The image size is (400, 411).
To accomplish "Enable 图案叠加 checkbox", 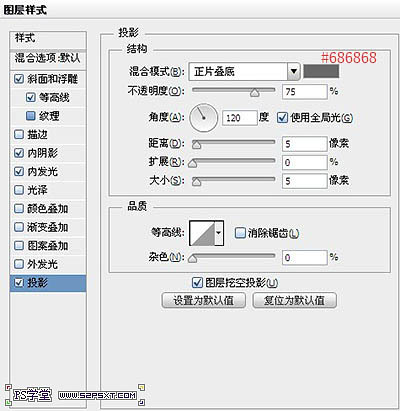I will click(19, 246).
